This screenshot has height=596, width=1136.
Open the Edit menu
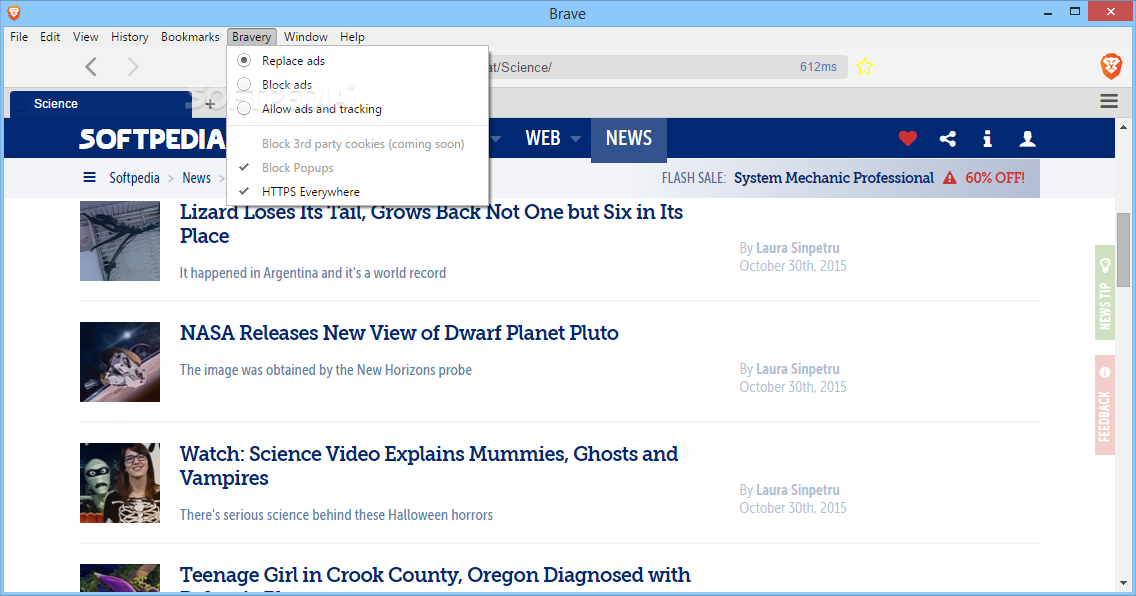50,37
